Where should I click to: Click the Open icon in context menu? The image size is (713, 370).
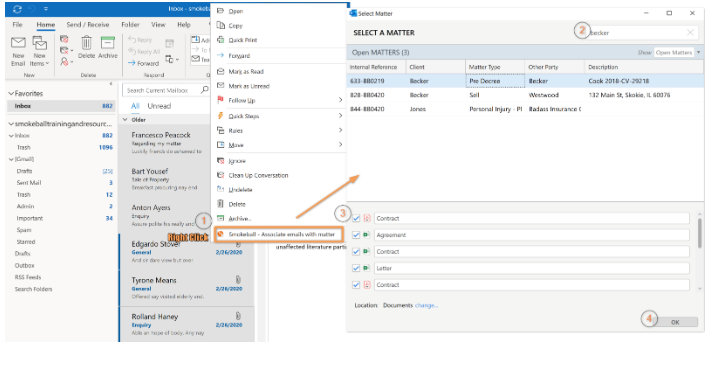(x=221, y=10)
